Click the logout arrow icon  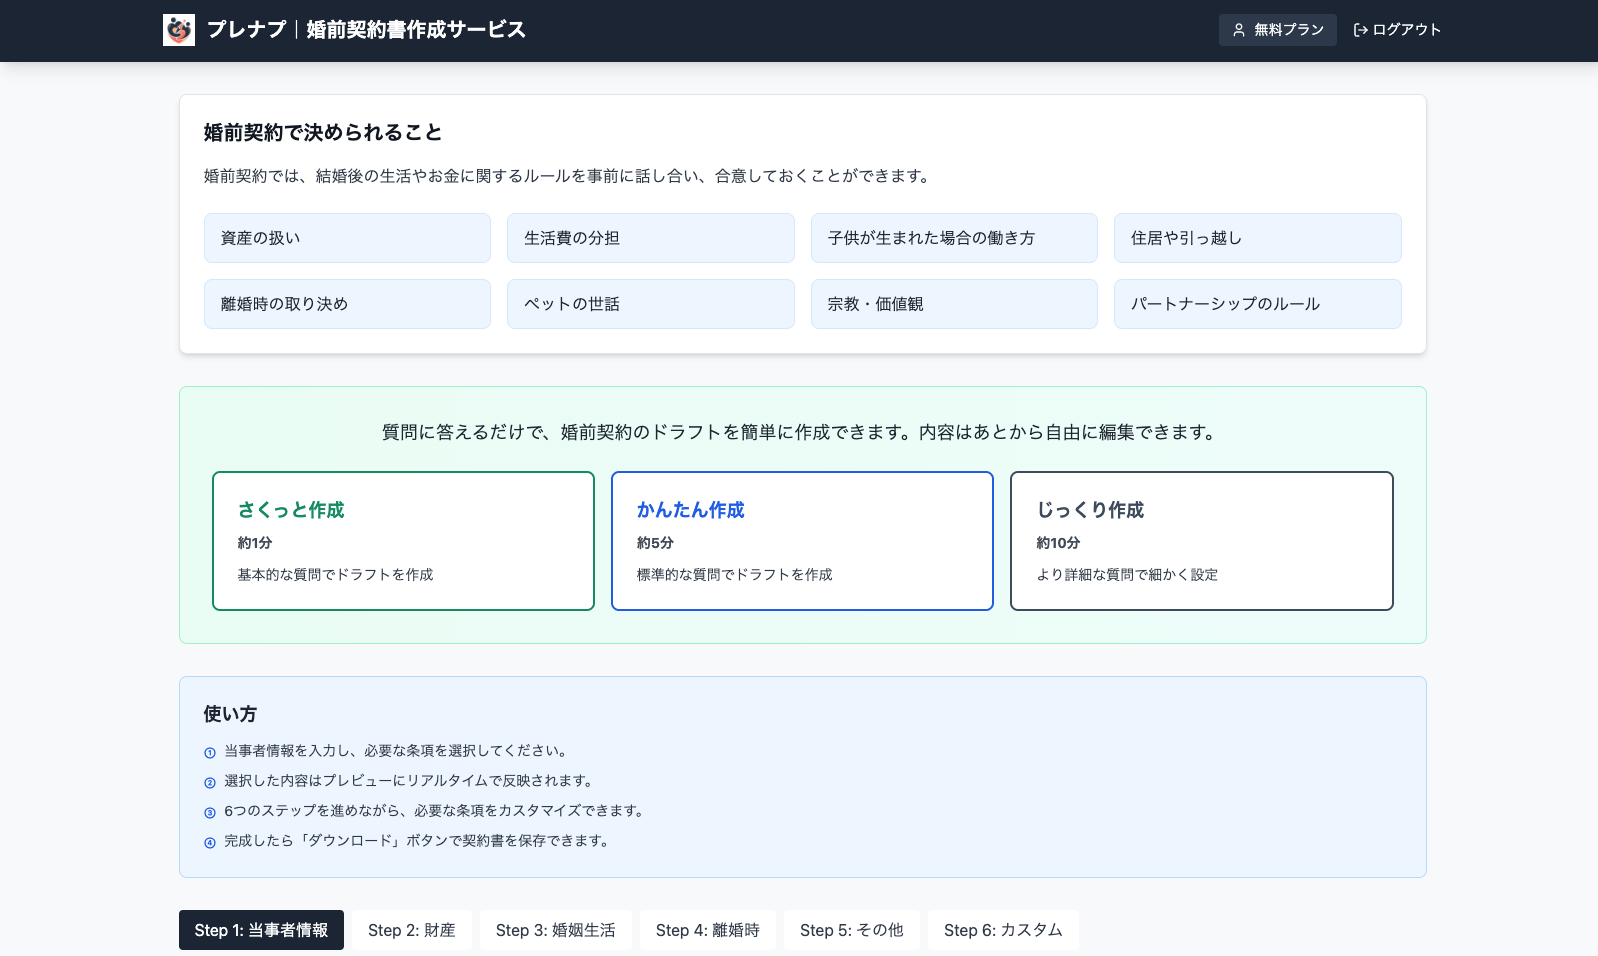(1360, 30)
